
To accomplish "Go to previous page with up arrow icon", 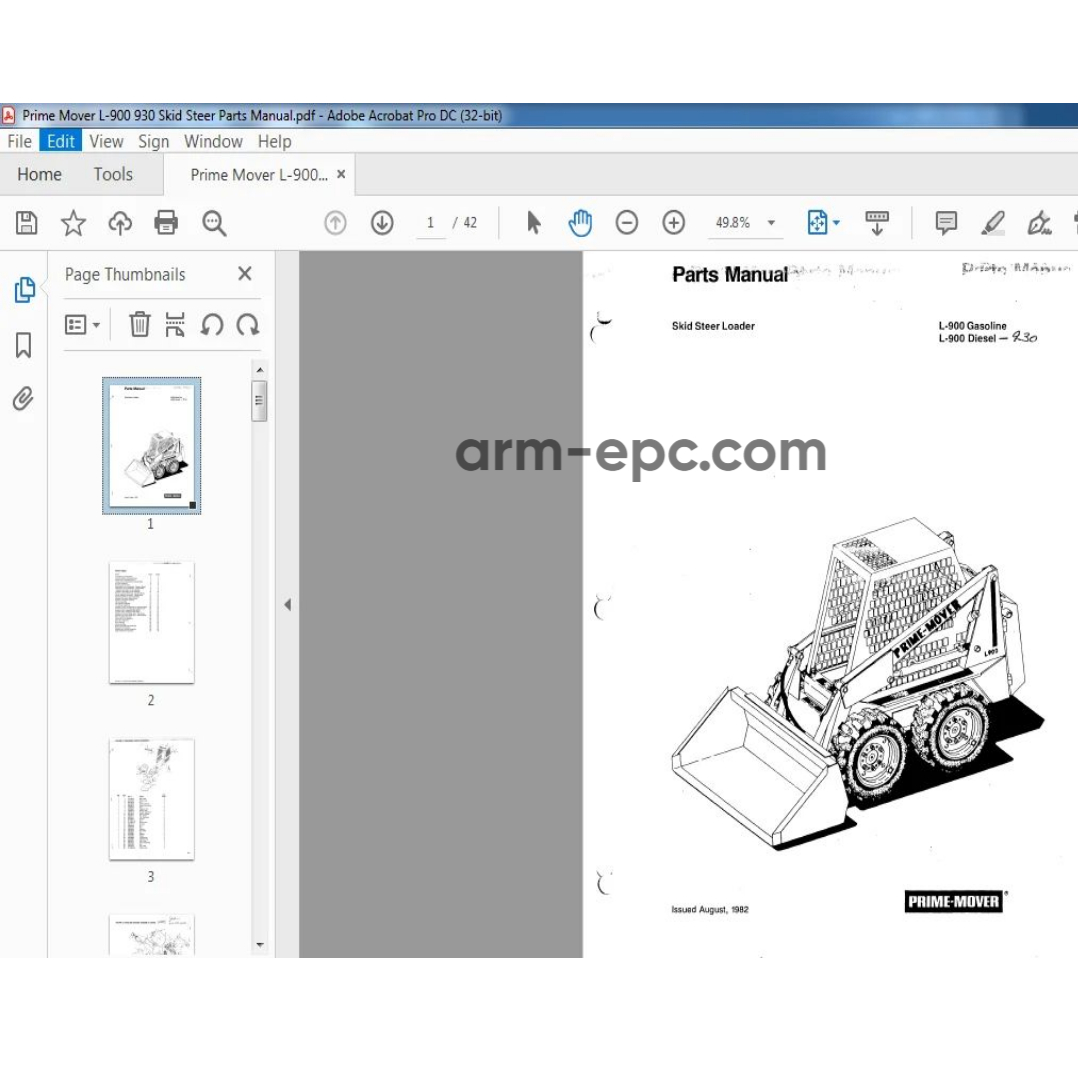I will pos(335,222).
